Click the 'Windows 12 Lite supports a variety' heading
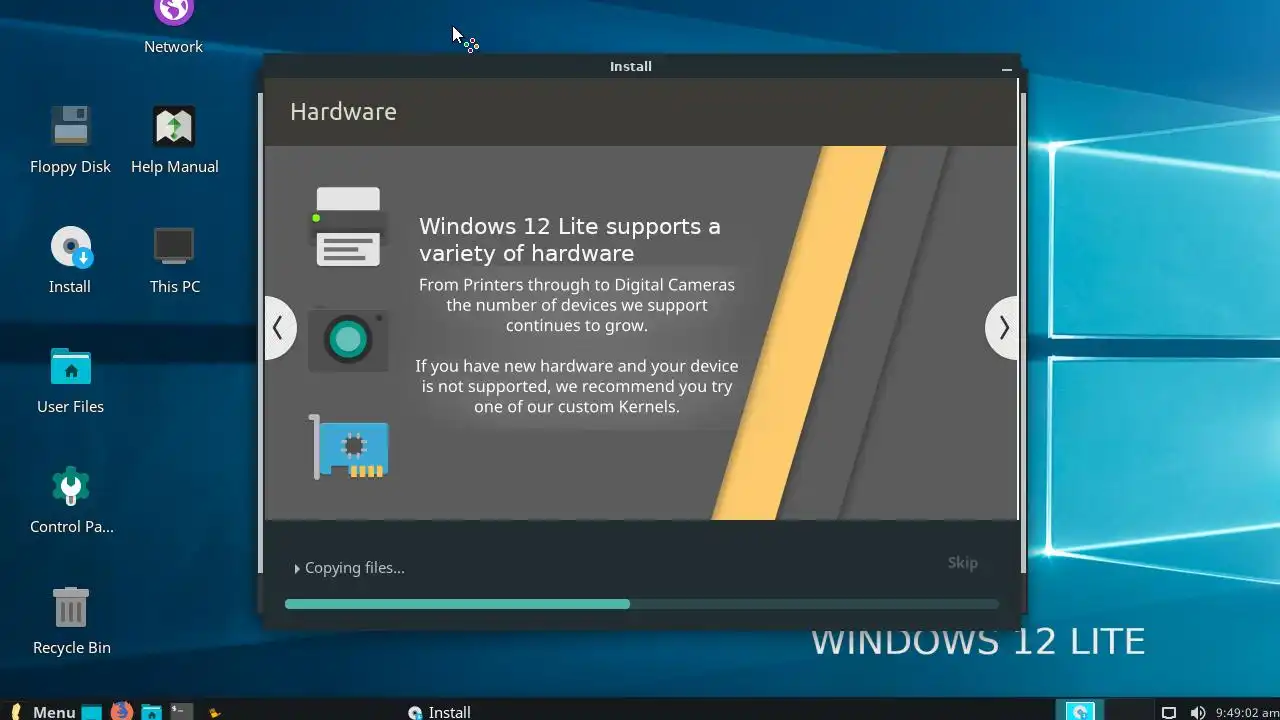Image resolution: width=1280 pixels, height=720 pixels. pyautogui.click(x=570, y=239)
